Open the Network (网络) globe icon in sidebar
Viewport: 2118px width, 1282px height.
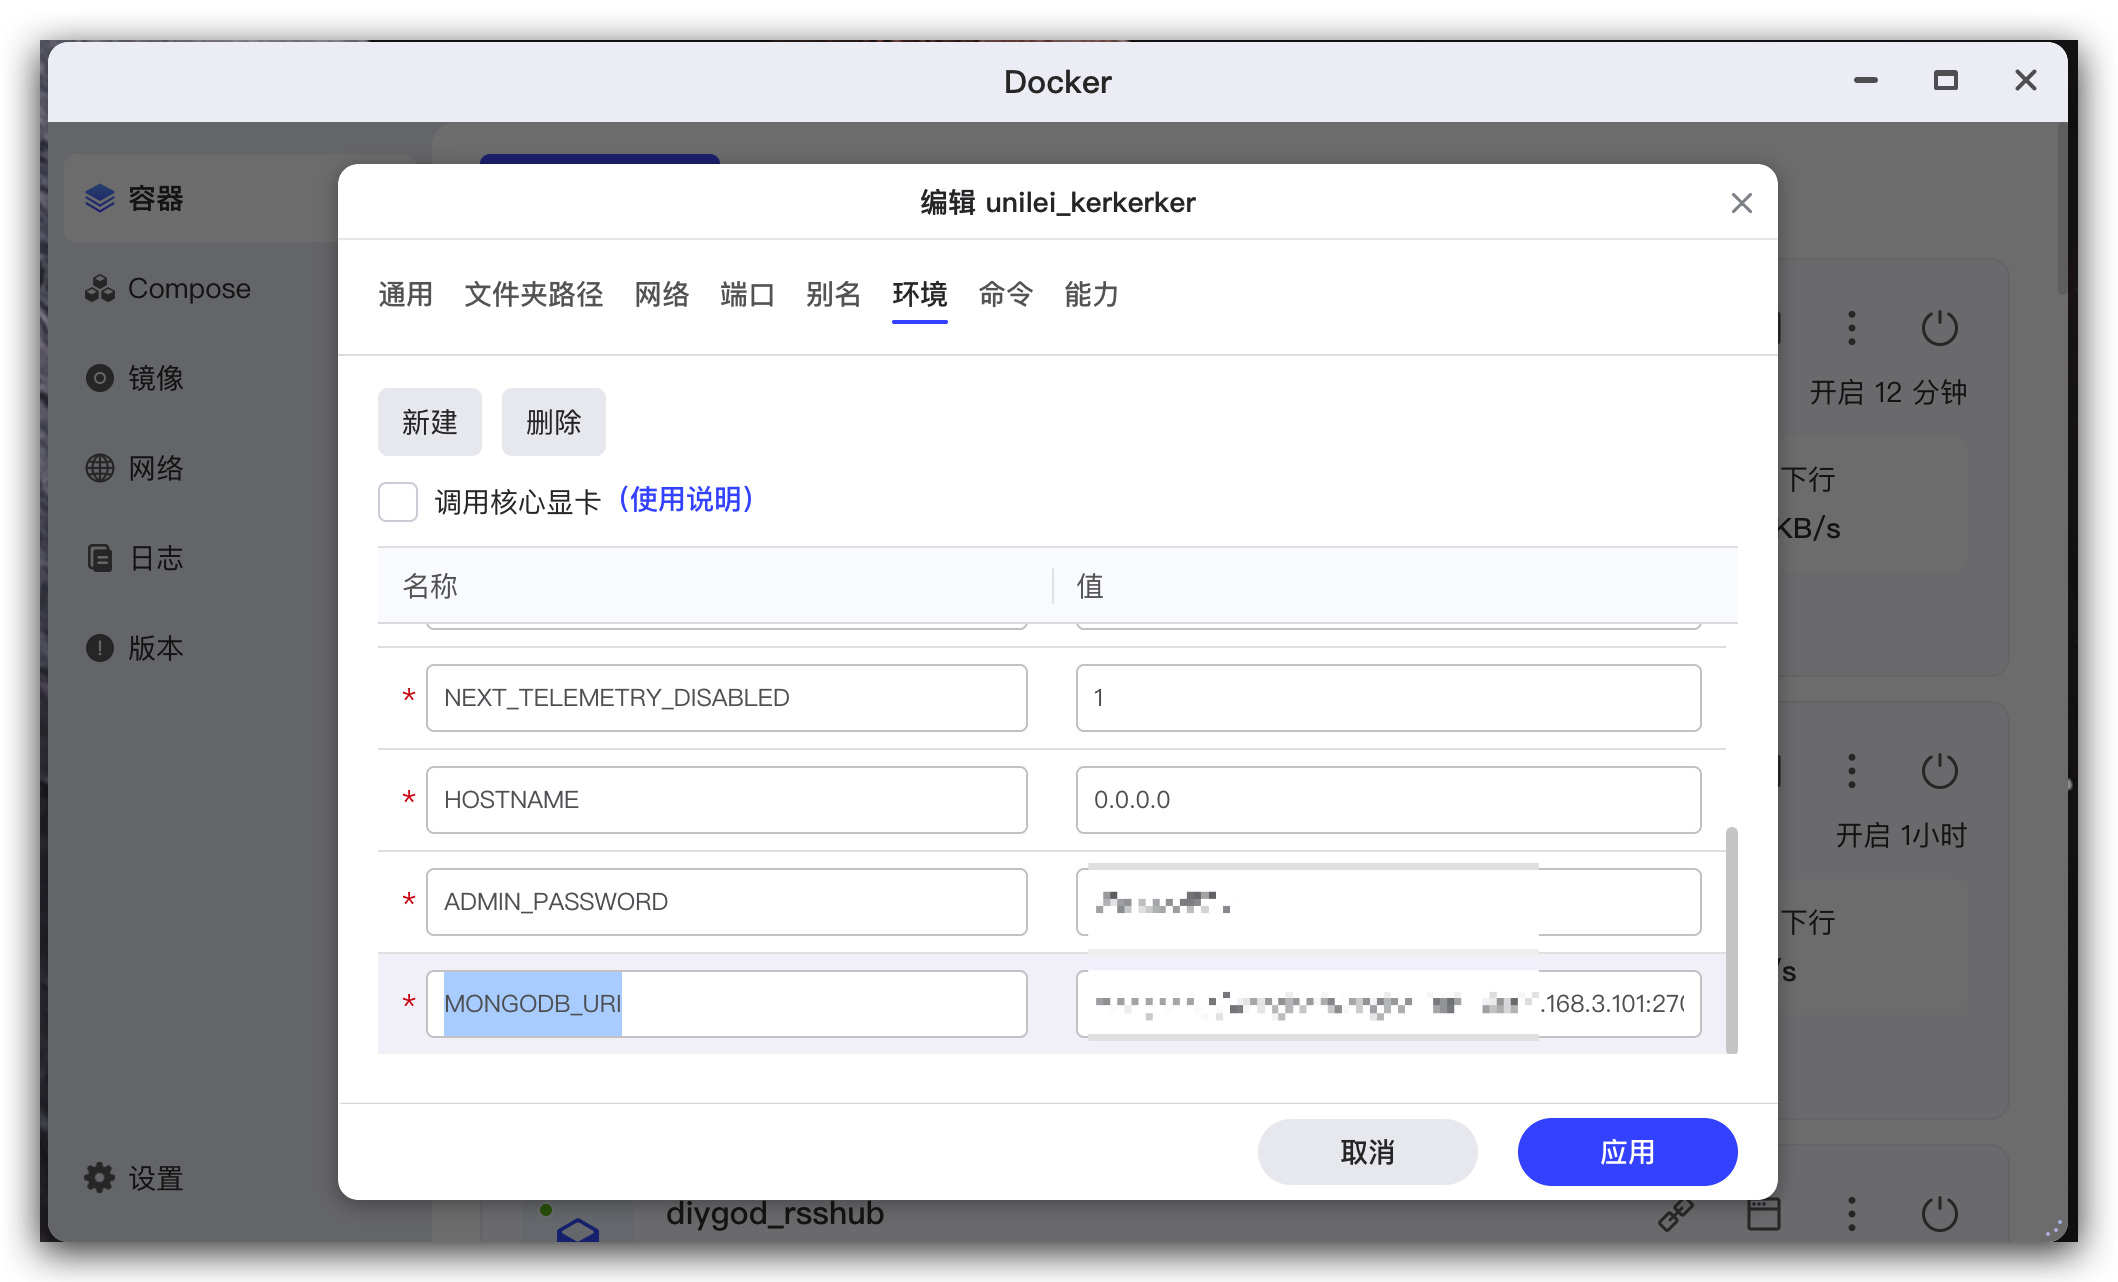100,468
